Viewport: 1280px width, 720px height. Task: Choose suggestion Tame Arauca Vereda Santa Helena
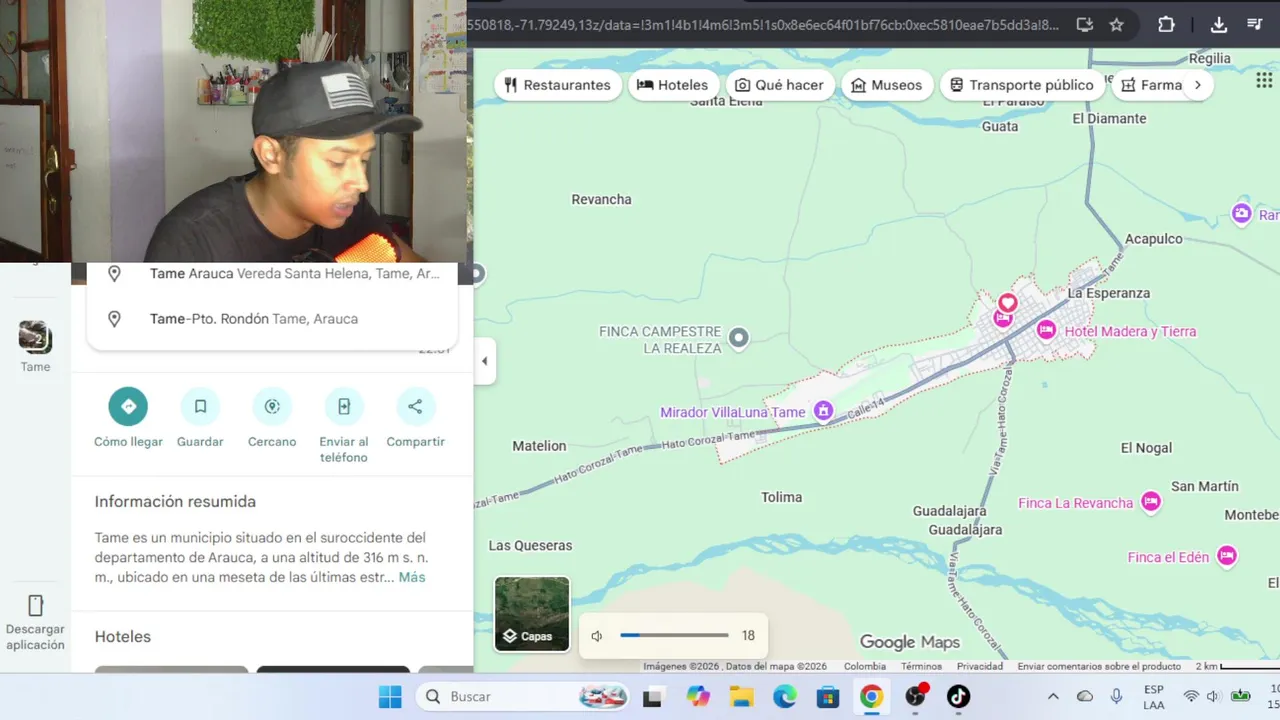tap(272, 273)
